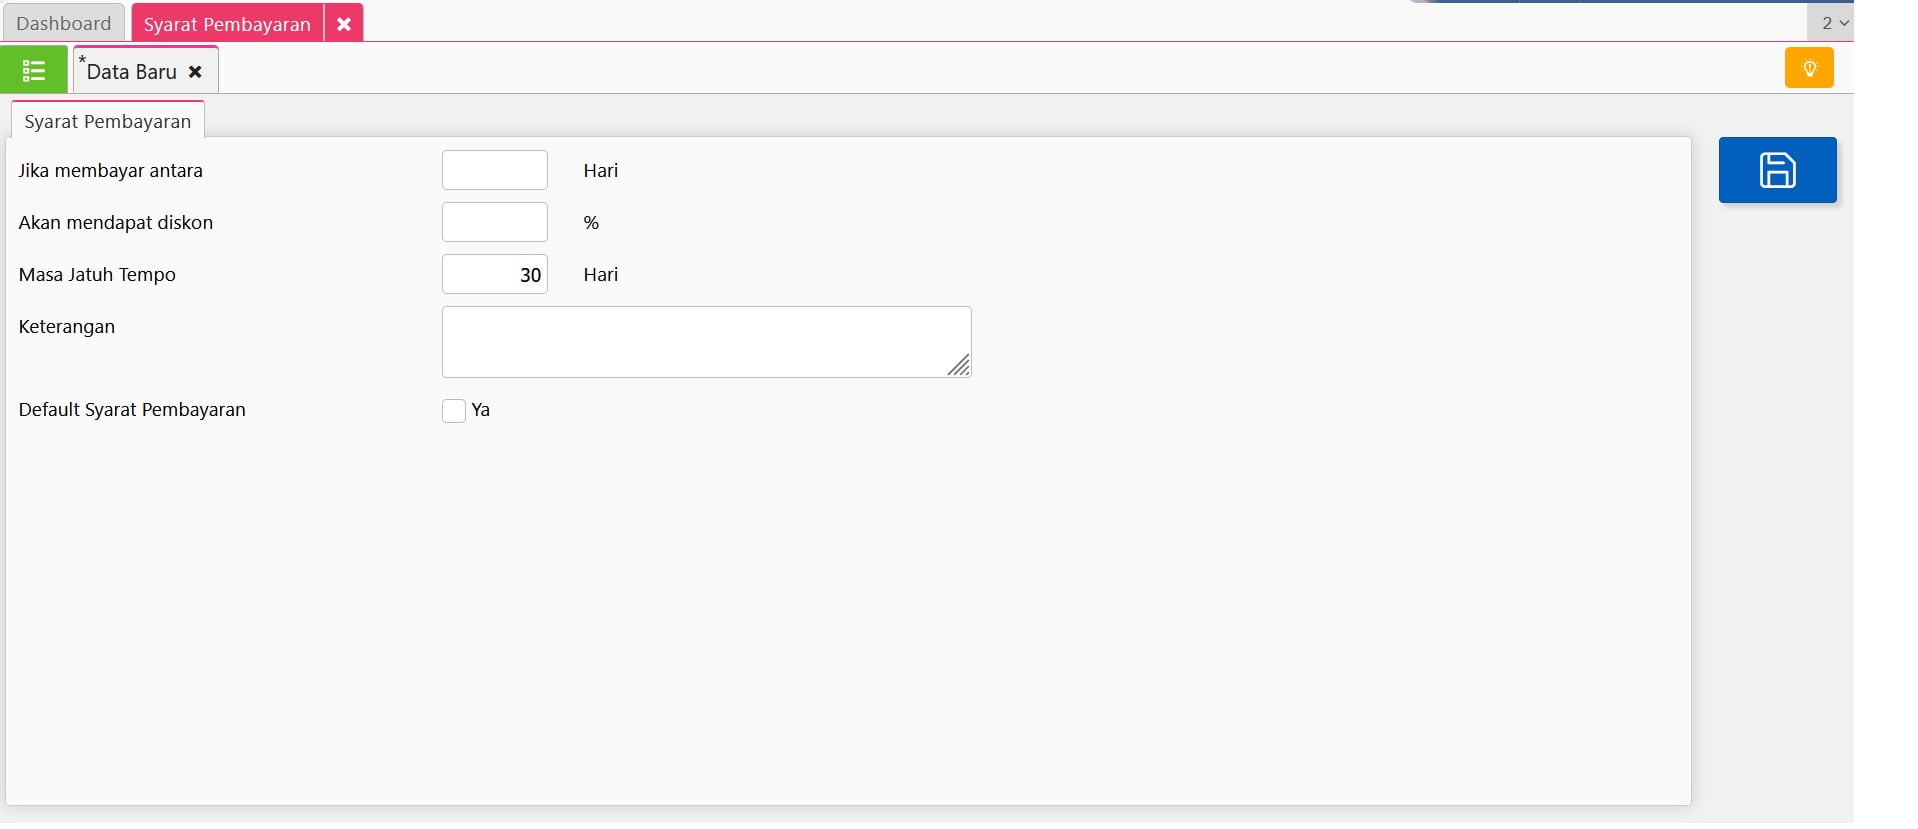Switch to the Dashboard tab
Screen dimensions: 1918x829
coord(64,23)
